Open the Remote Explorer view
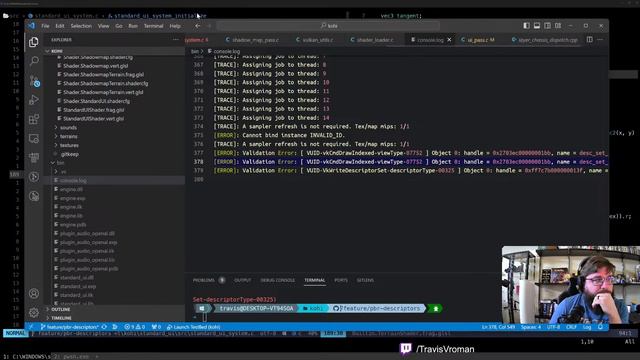Screen dimensions: 640x360 [34, 138]
